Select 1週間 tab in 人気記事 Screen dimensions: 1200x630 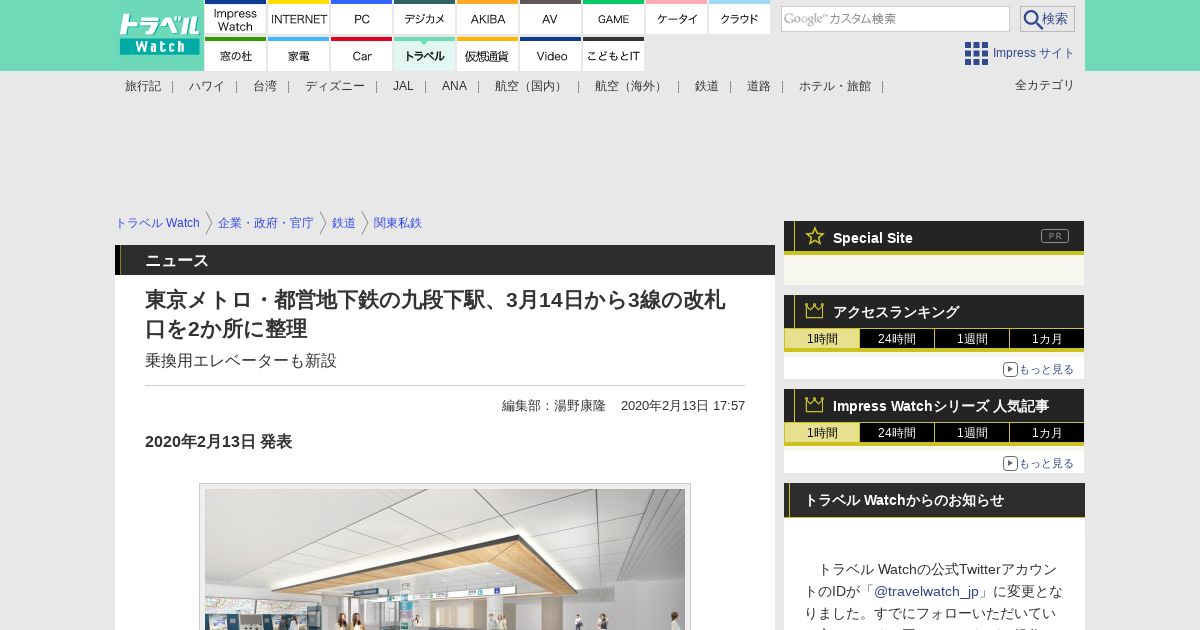[x=972, y=433]
